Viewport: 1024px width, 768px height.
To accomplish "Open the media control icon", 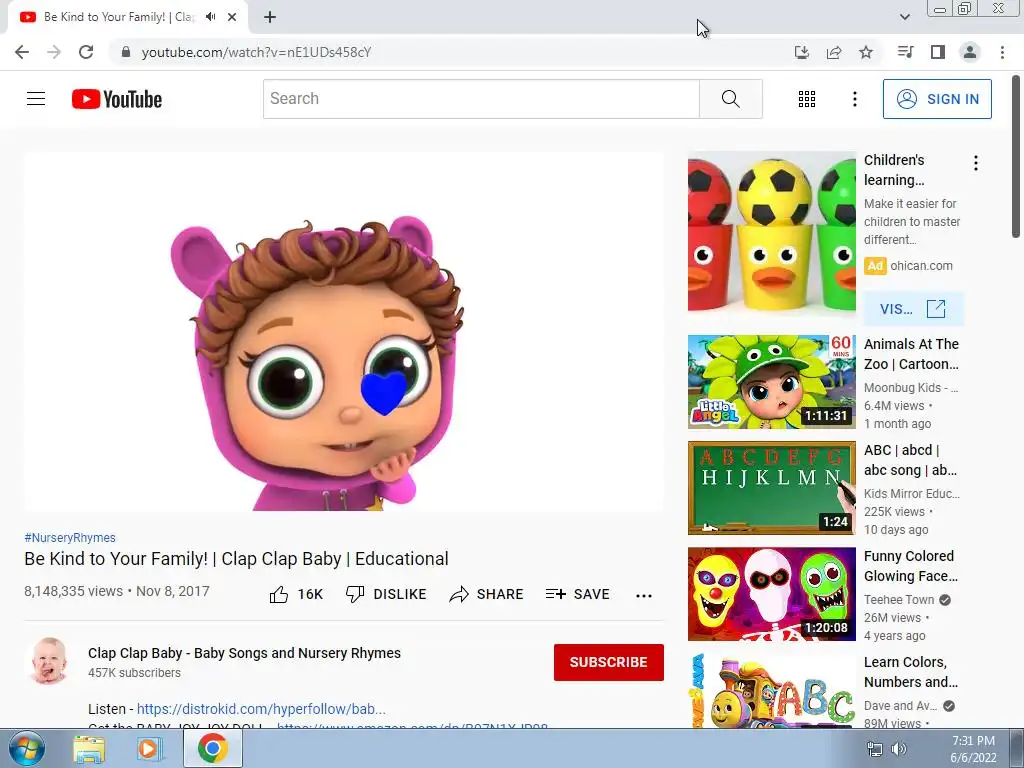I will [905, 52].
